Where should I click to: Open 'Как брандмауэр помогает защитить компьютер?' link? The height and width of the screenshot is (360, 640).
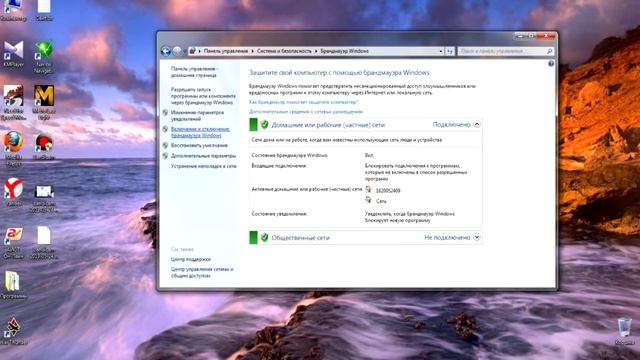[x=303, y=102]
